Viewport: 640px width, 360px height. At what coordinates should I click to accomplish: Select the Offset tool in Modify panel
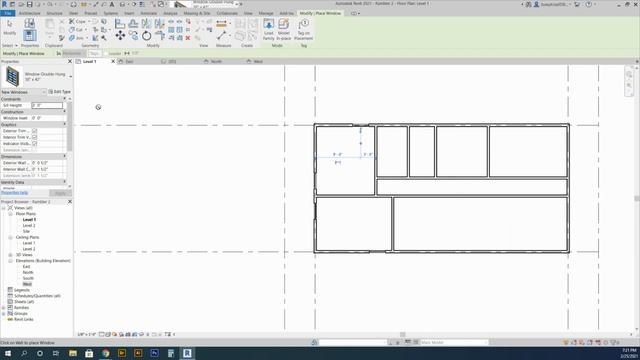point(133,23)
